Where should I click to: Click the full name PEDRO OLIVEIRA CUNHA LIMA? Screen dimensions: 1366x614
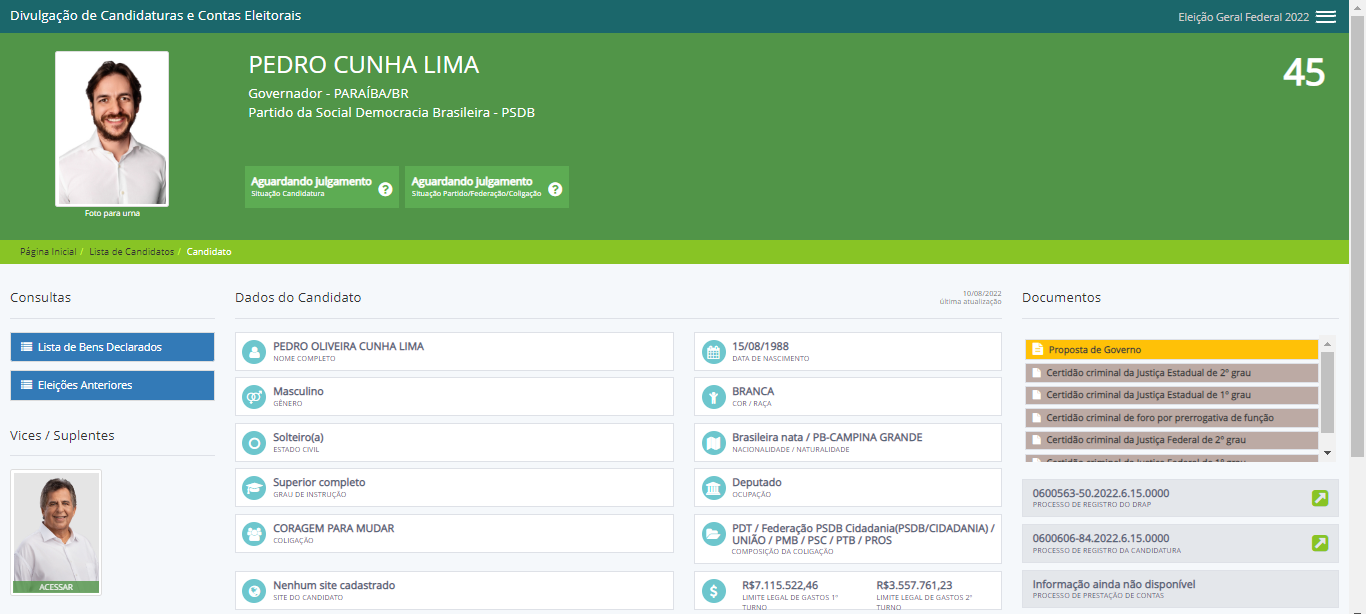point(348,346)
